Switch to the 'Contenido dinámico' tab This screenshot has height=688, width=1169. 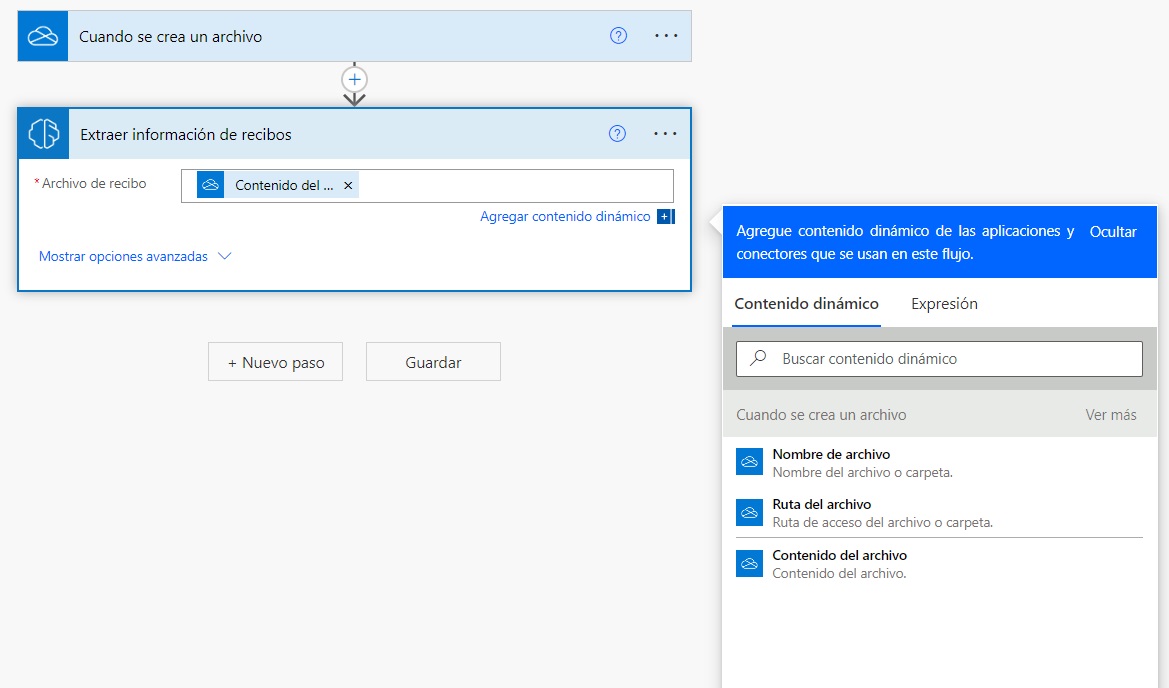[x=806, y=304]
